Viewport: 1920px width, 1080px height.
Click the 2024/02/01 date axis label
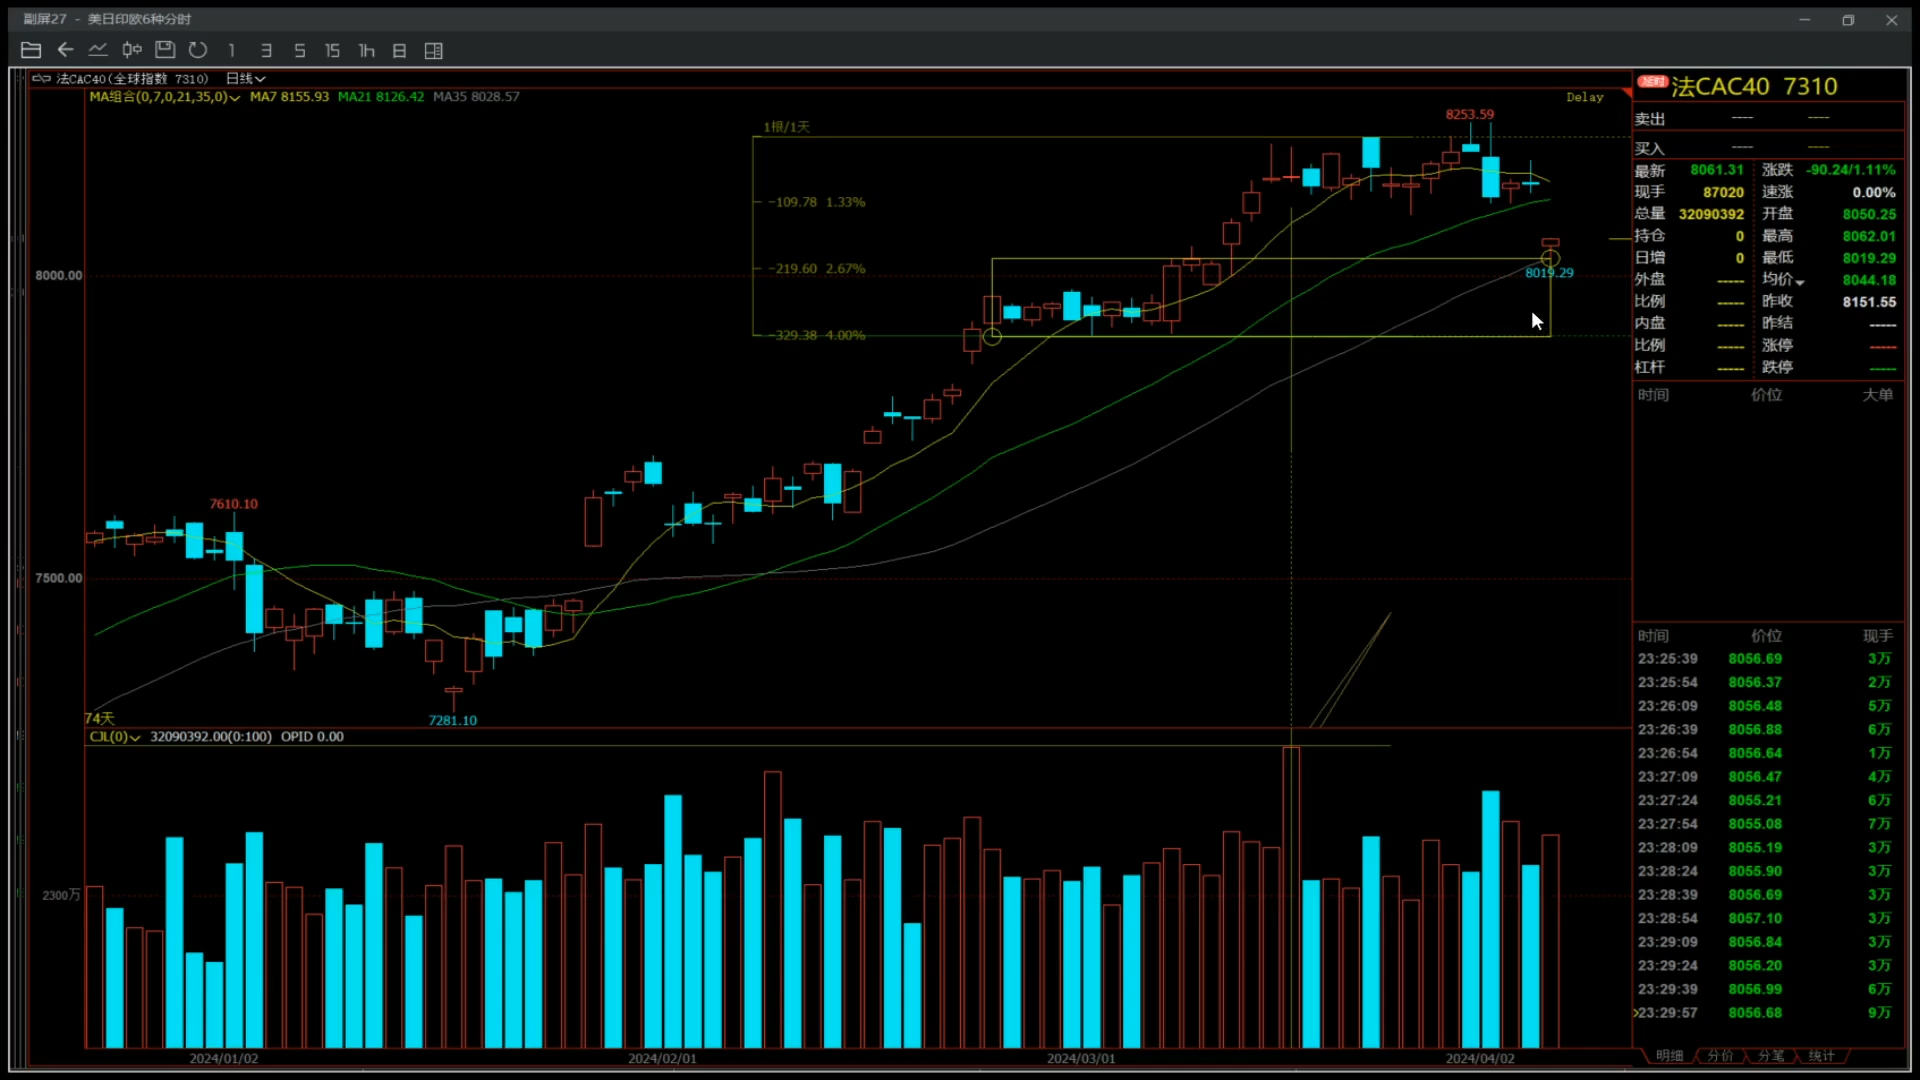[662, 1058]
